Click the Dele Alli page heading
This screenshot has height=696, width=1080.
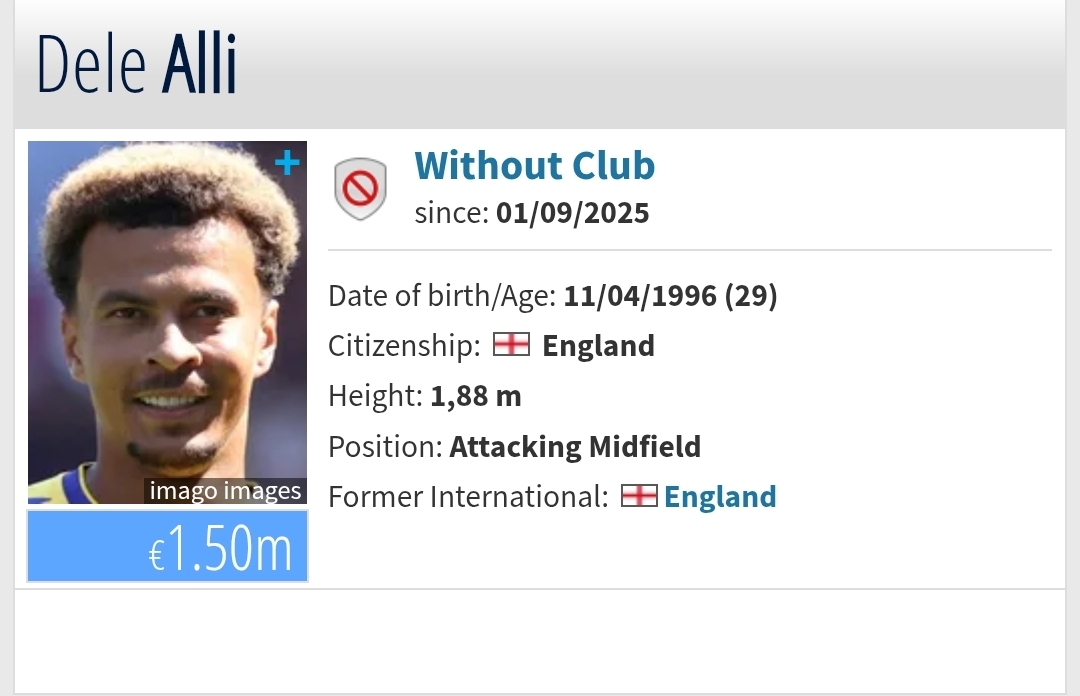137,65
